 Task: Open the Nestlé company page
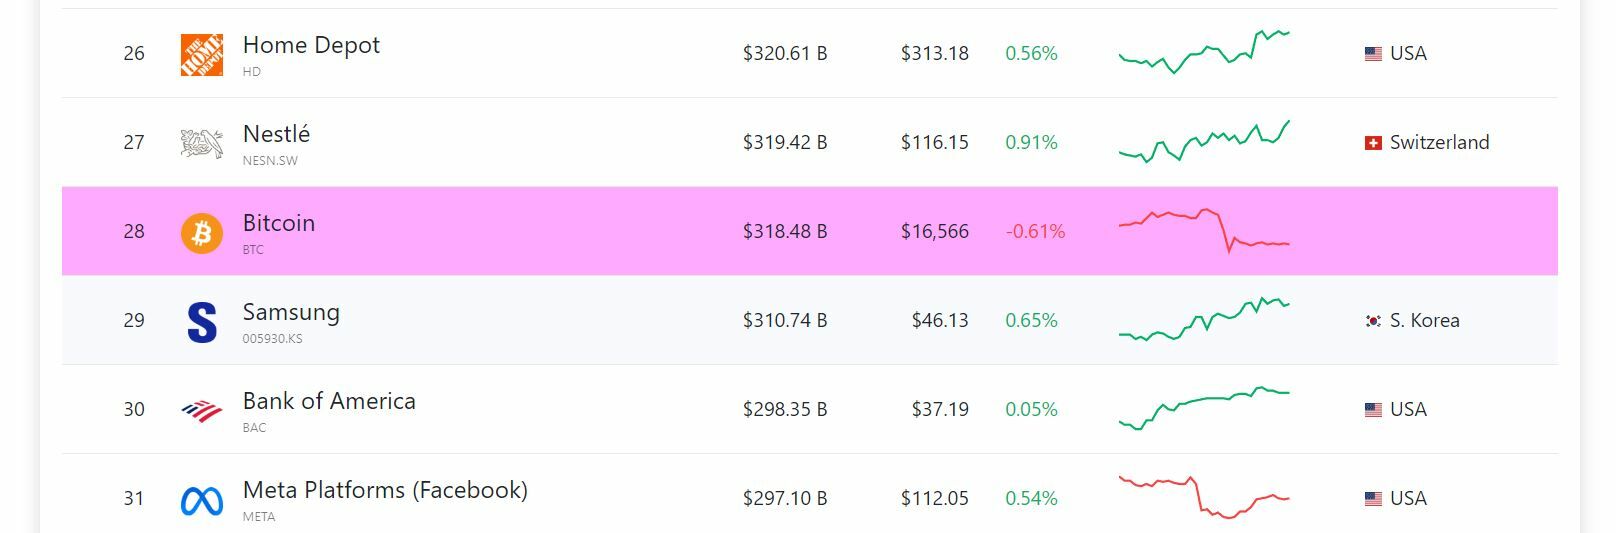click(x=276, y=135)
